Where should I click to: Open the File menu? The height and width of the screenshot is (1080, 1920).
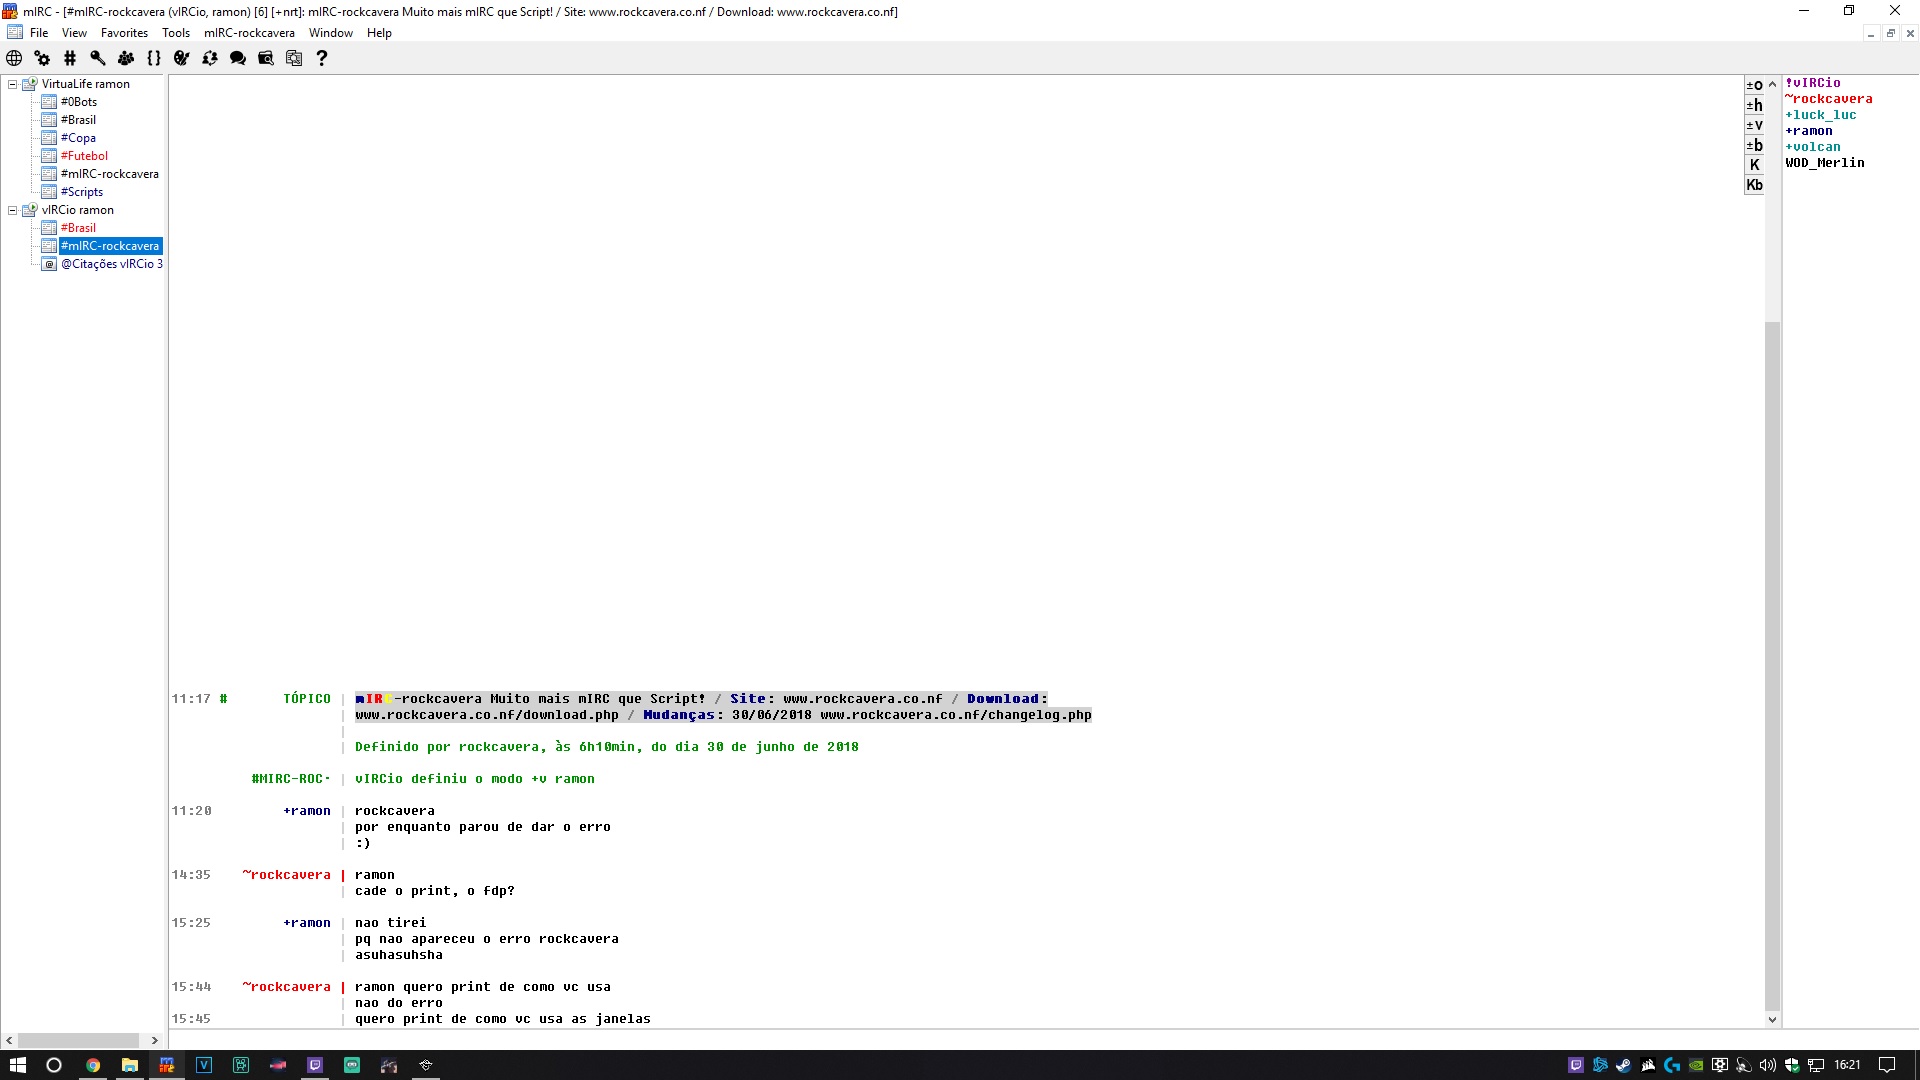click(39, 33)
